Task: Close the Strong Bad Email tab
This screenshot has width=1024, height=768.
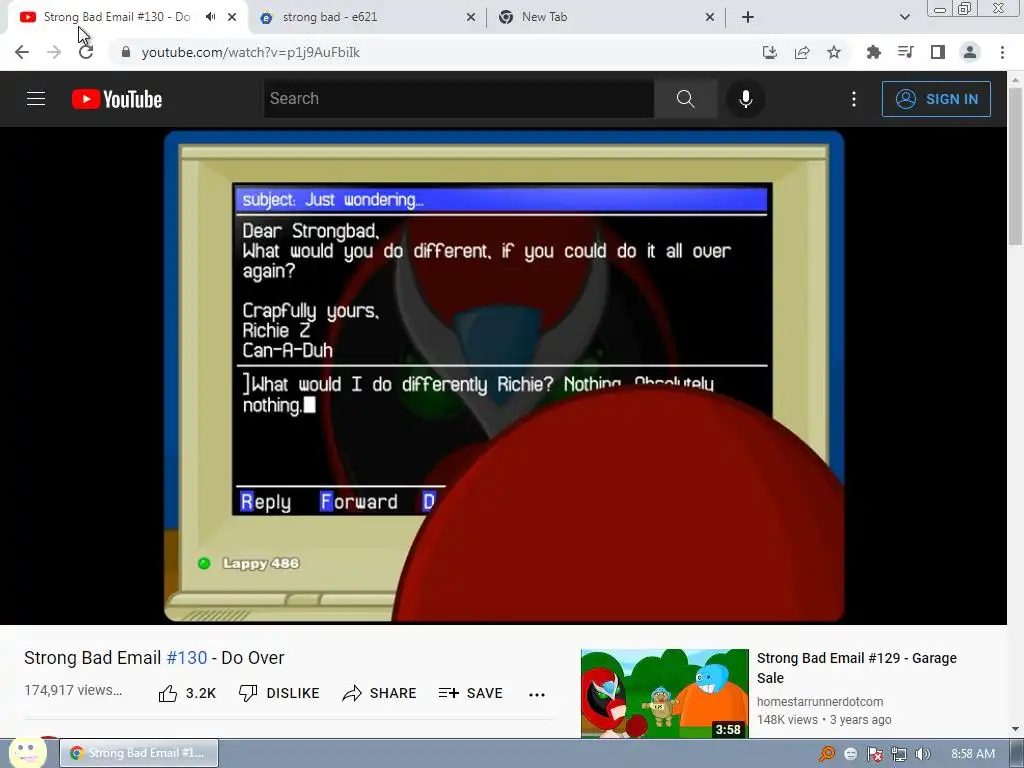Action: point(232,17)
